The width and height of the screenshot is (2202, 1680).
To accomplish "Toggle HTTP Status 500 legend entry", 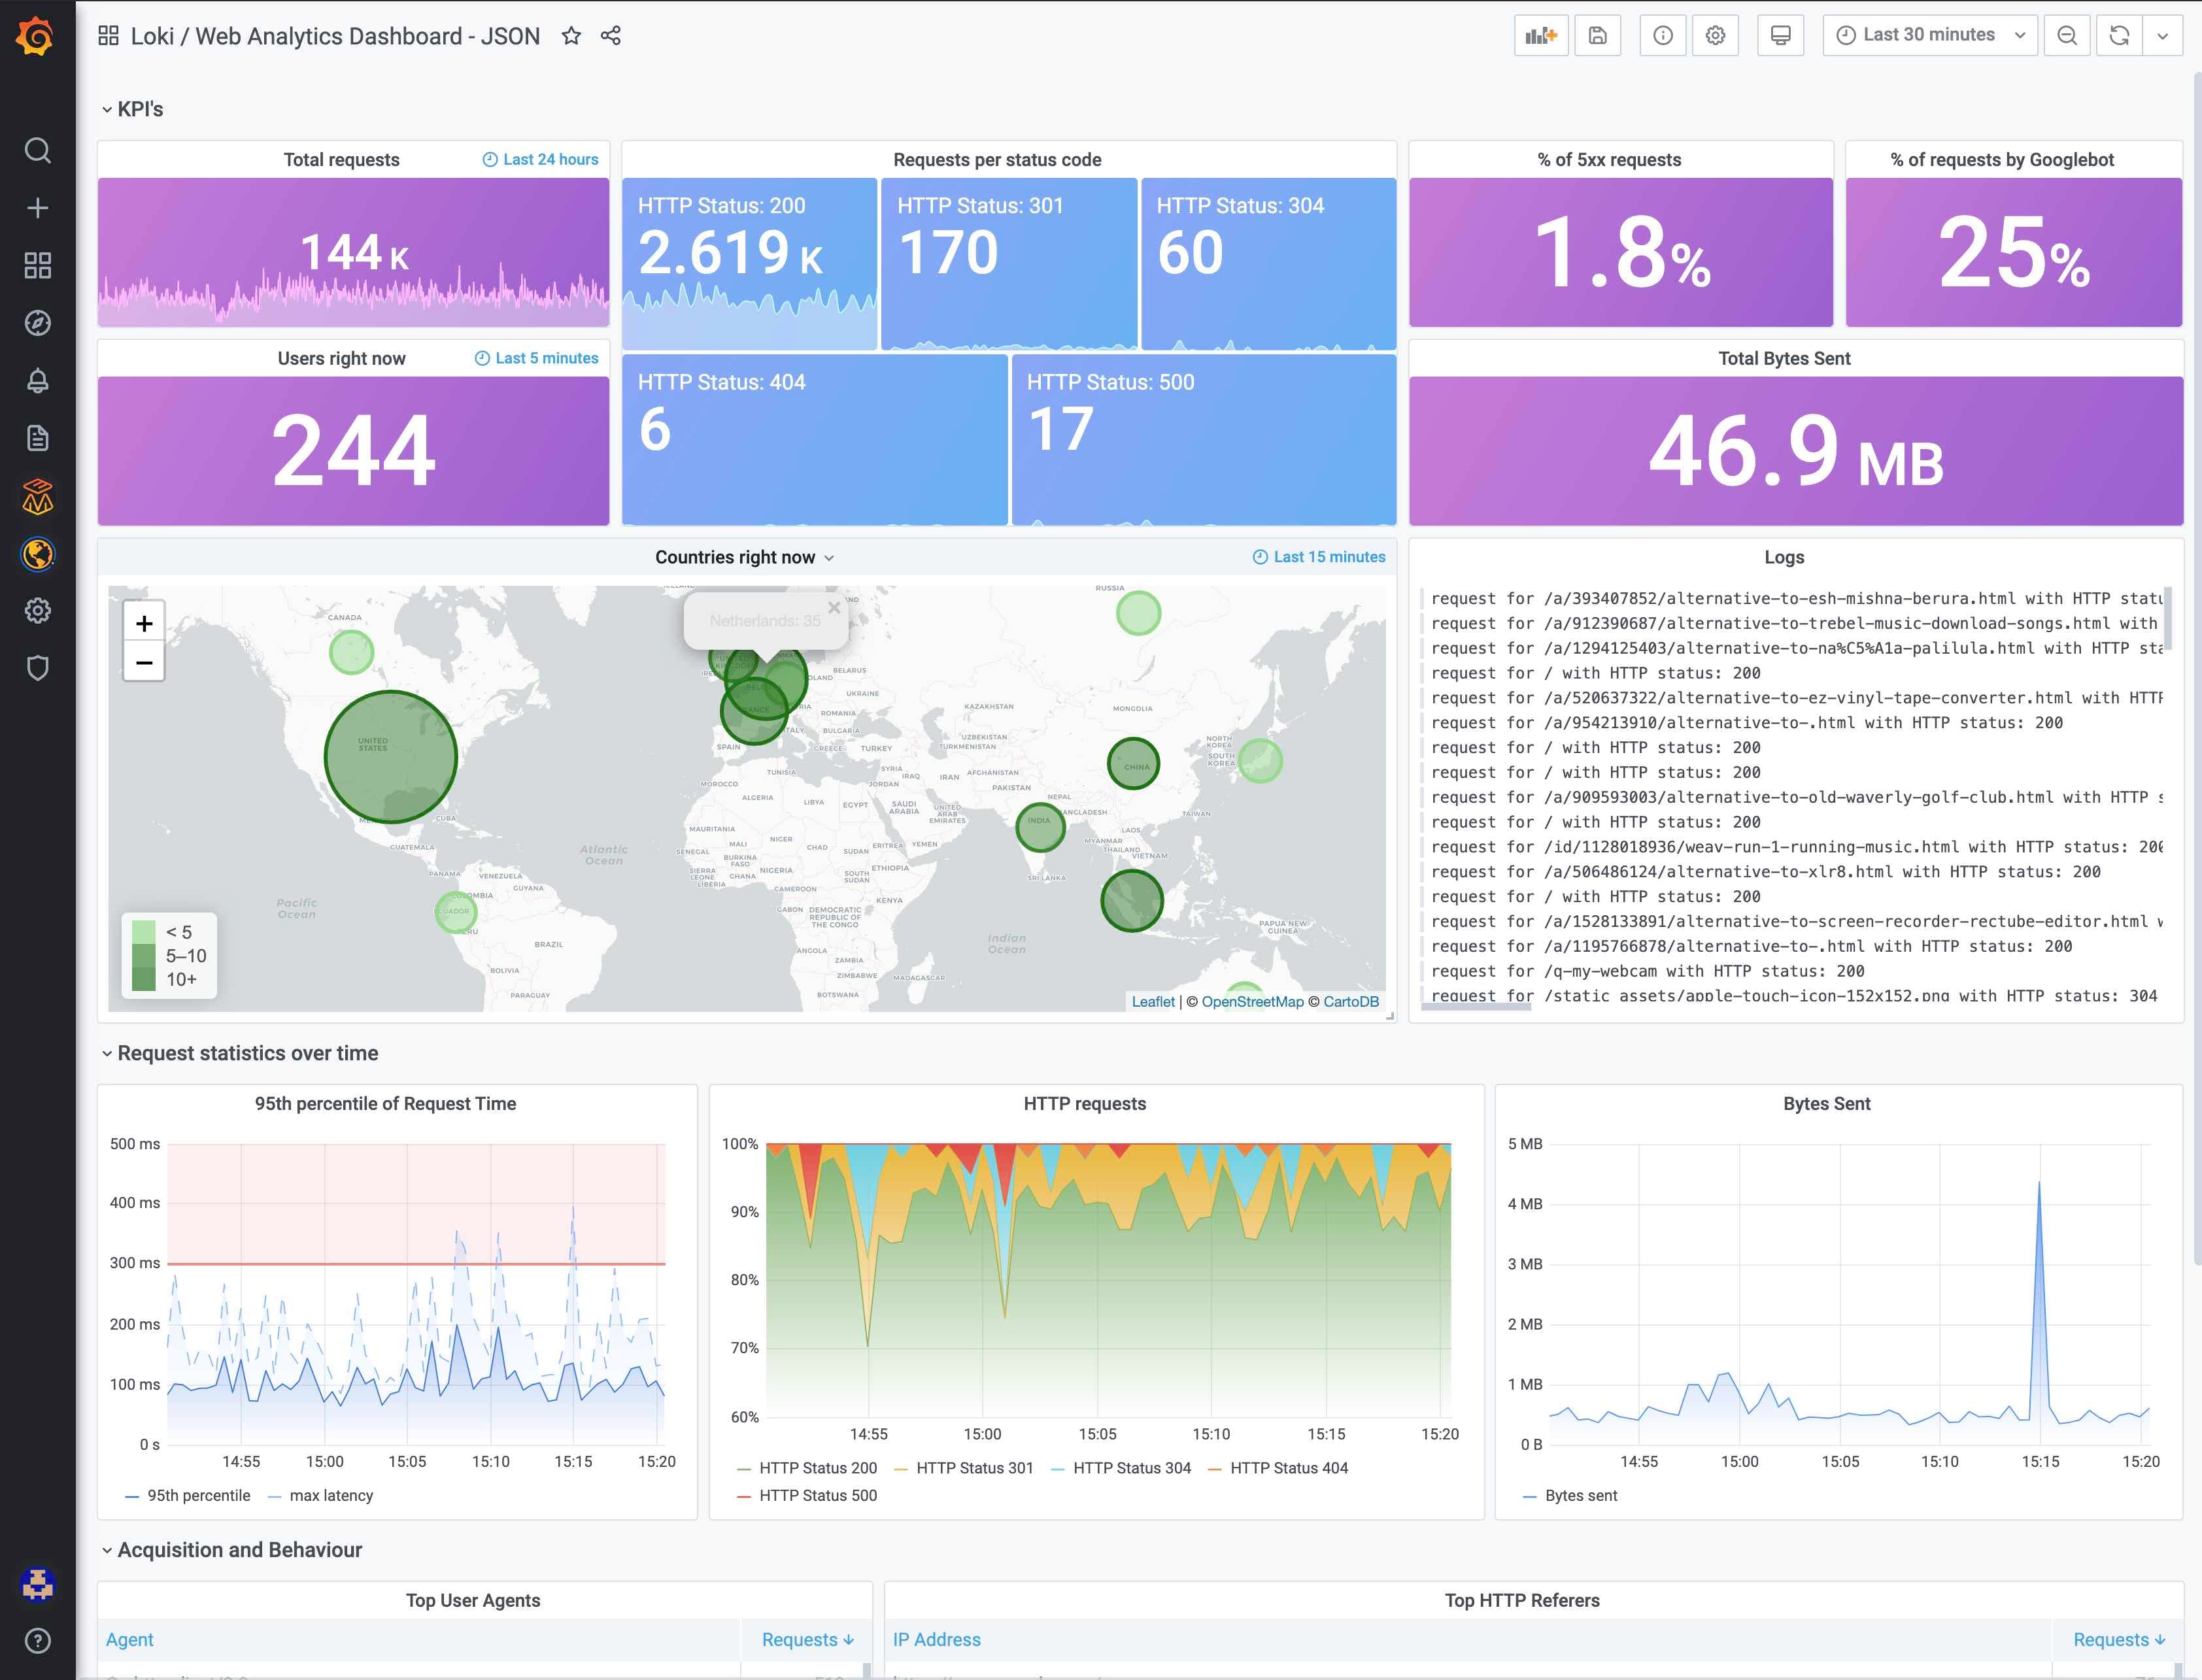I will (x=817, y=1496).
